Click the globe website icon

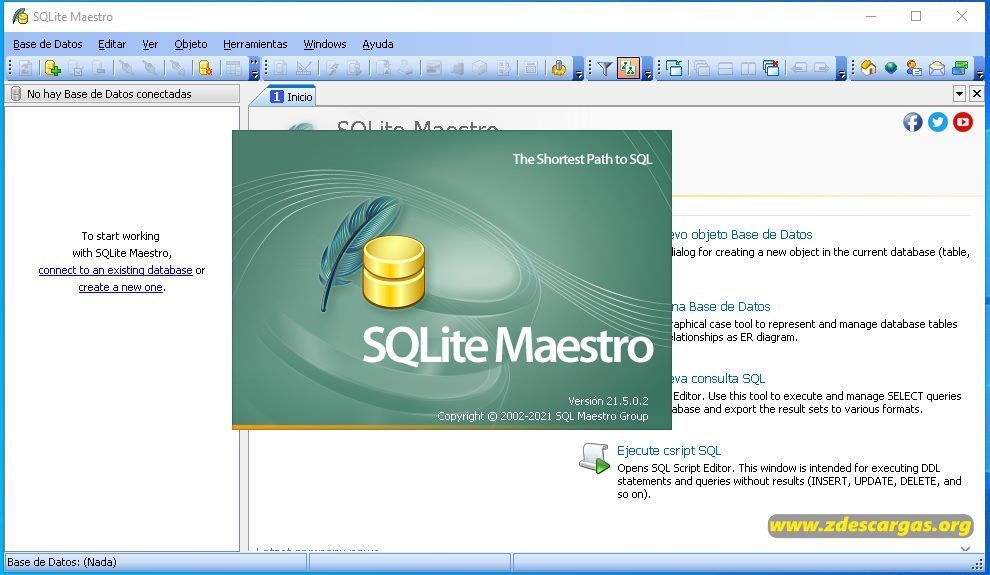pyautogui.click(x=891, y=68)
